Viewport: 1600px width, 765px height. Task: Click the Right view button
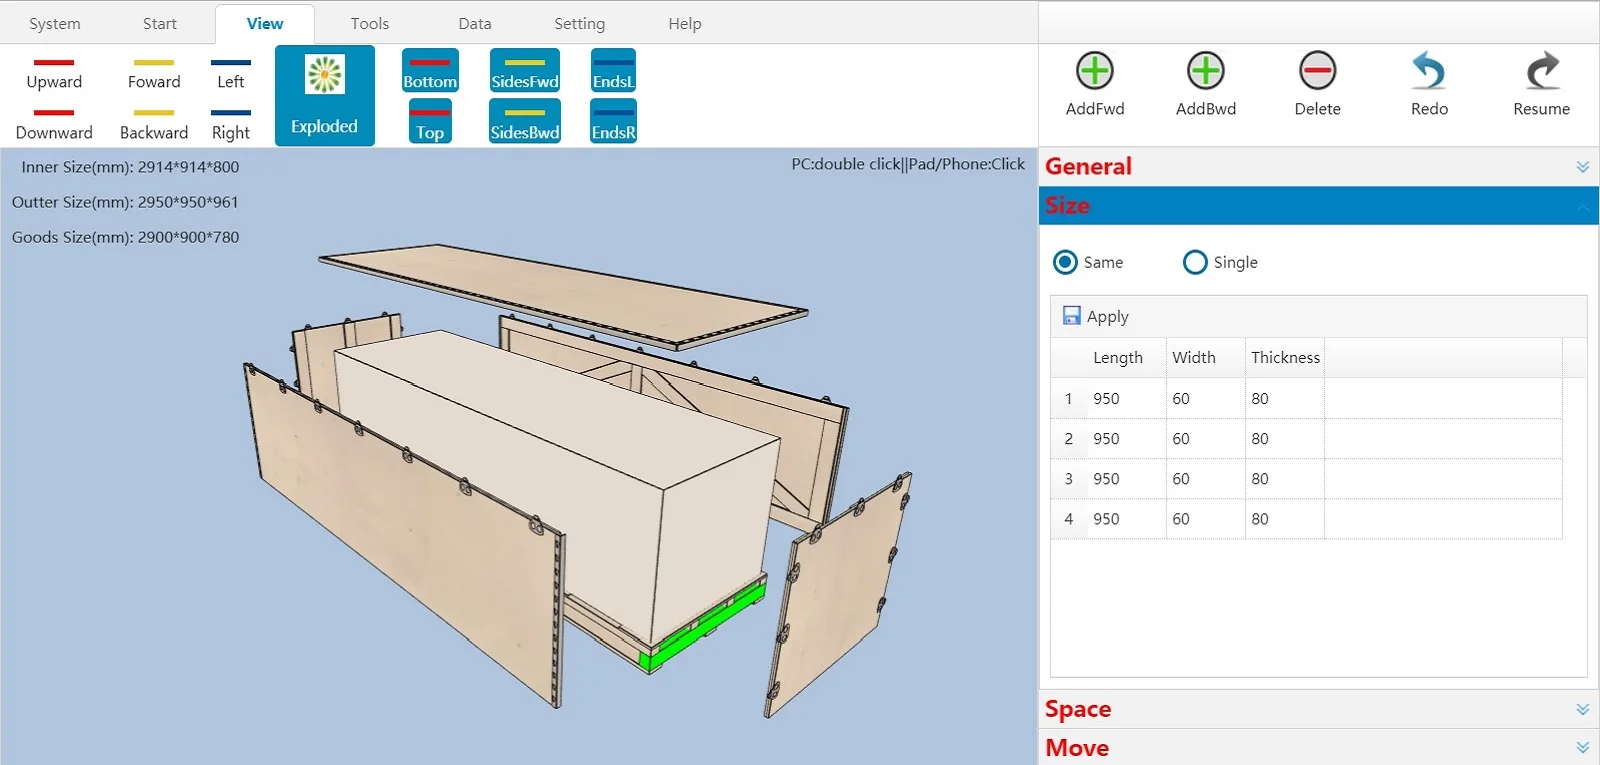231,124
